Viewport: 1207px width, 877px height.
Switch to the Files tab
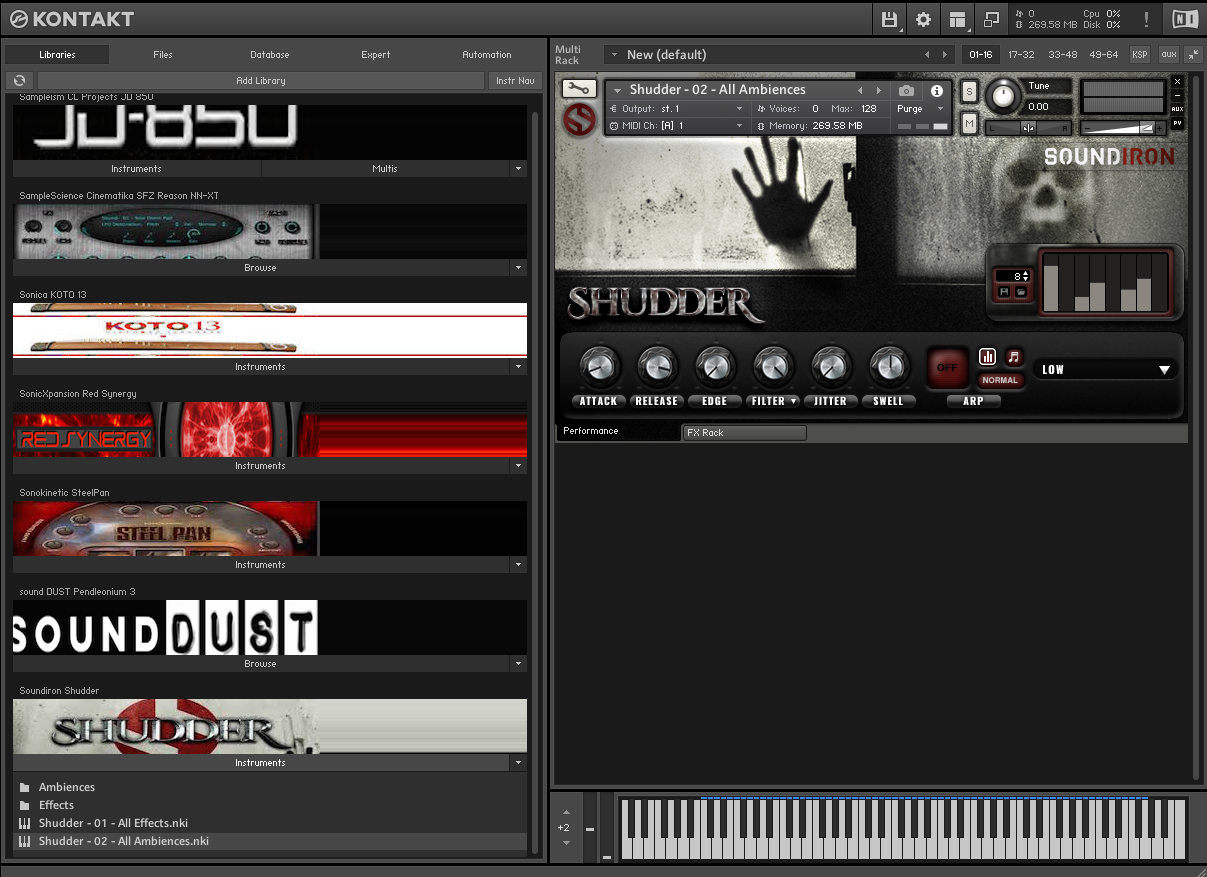click(163, 55)
